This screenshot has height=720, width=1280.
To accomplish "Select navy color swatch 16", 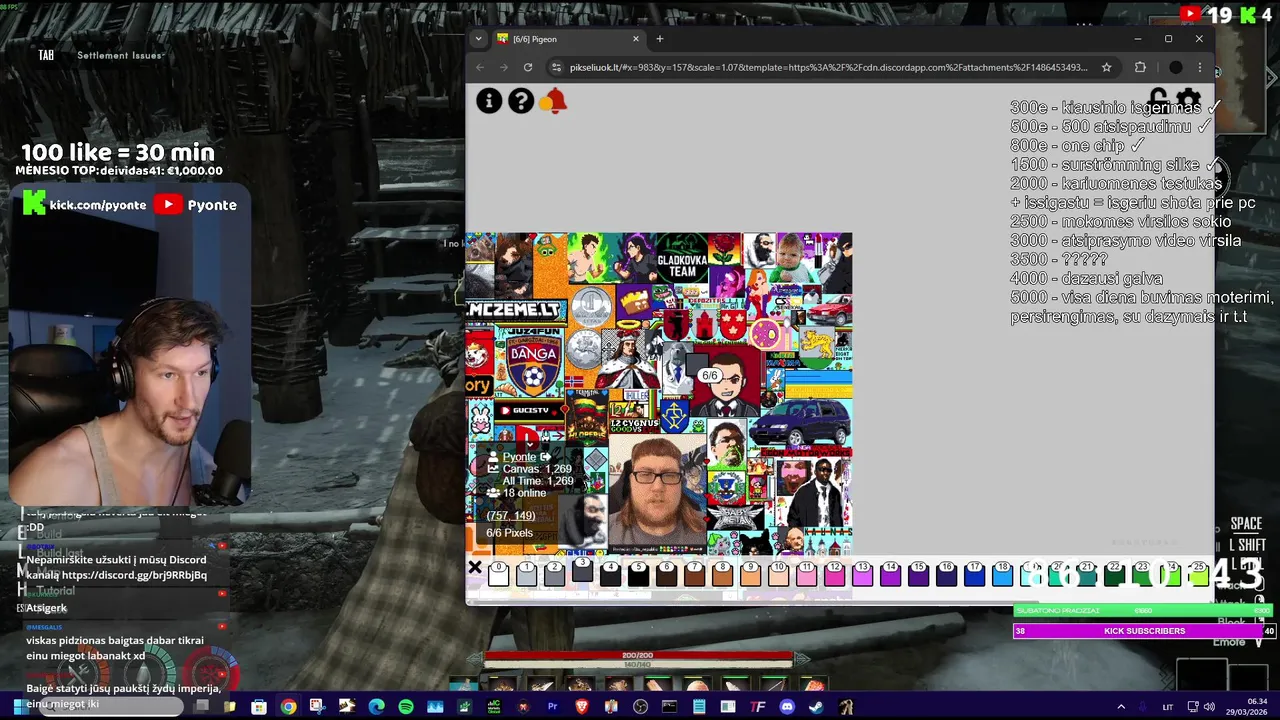I will 946,573.
